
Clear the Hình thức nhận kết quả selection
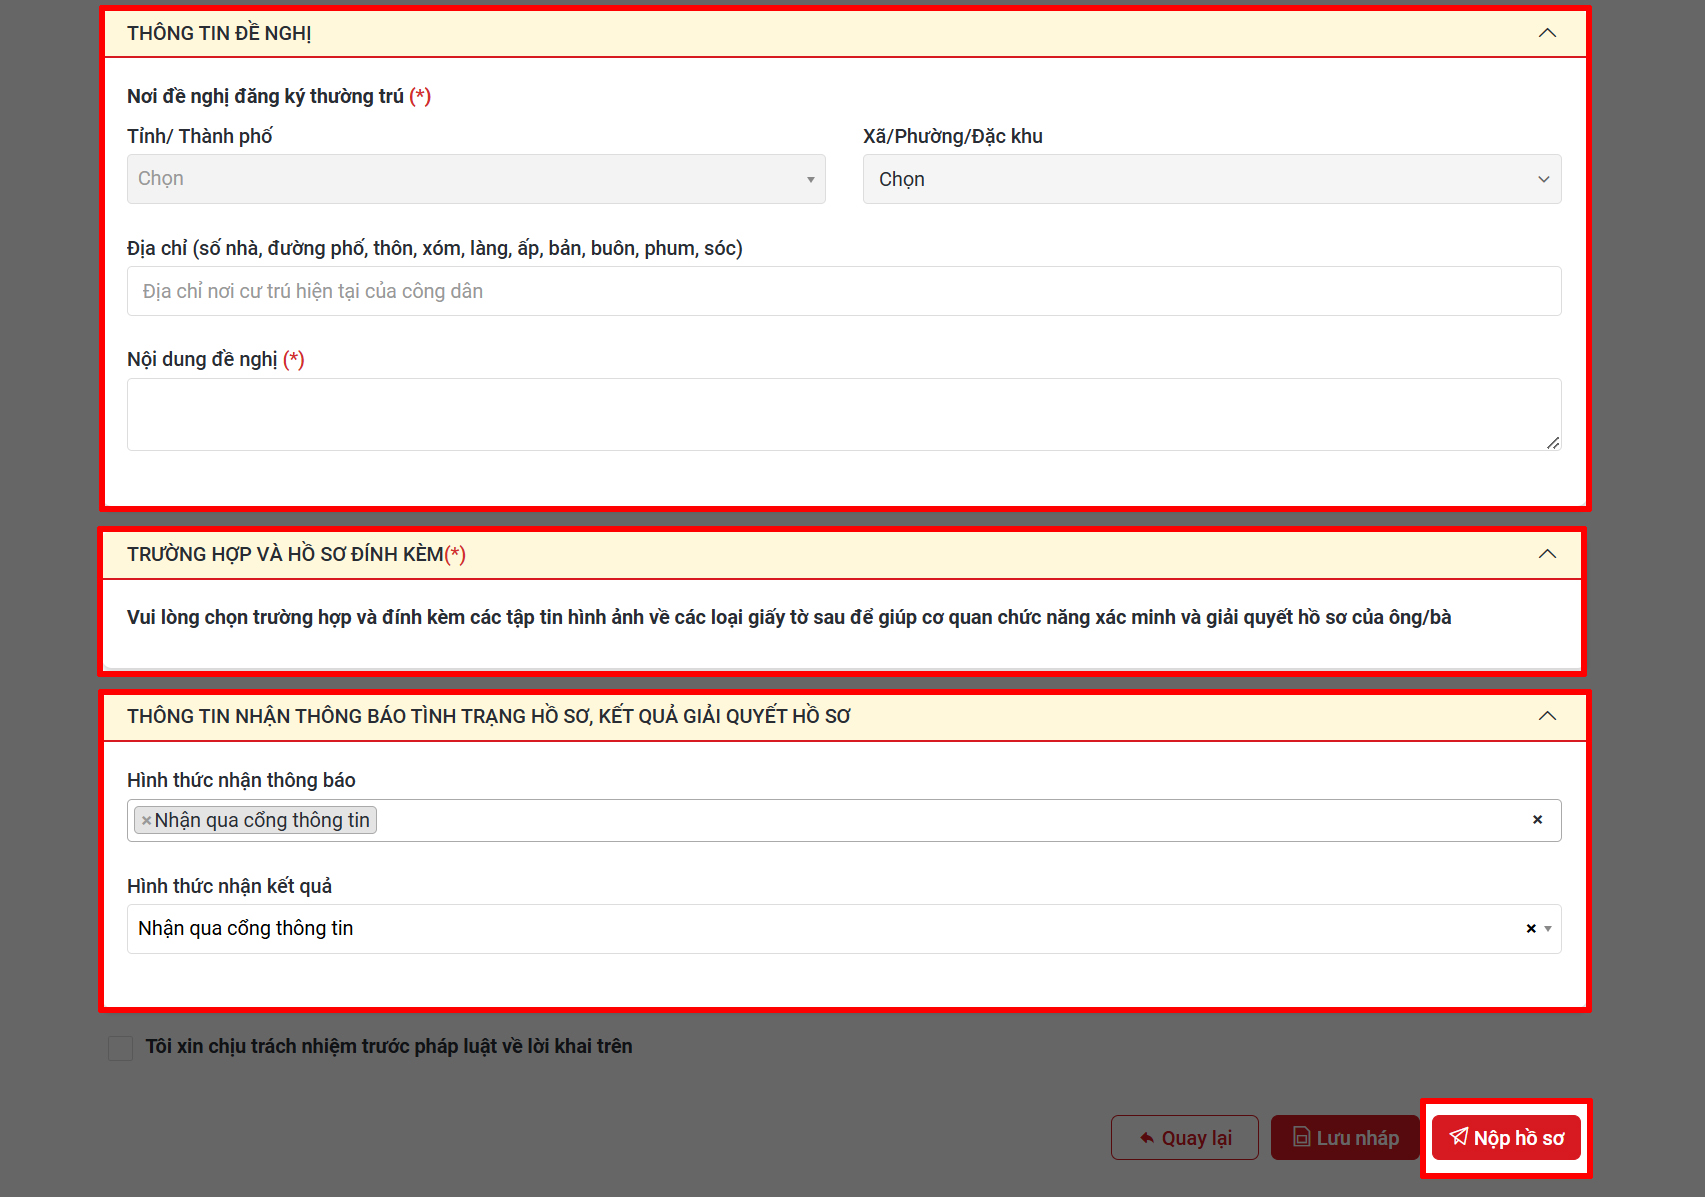click(x=1530, y=929)
